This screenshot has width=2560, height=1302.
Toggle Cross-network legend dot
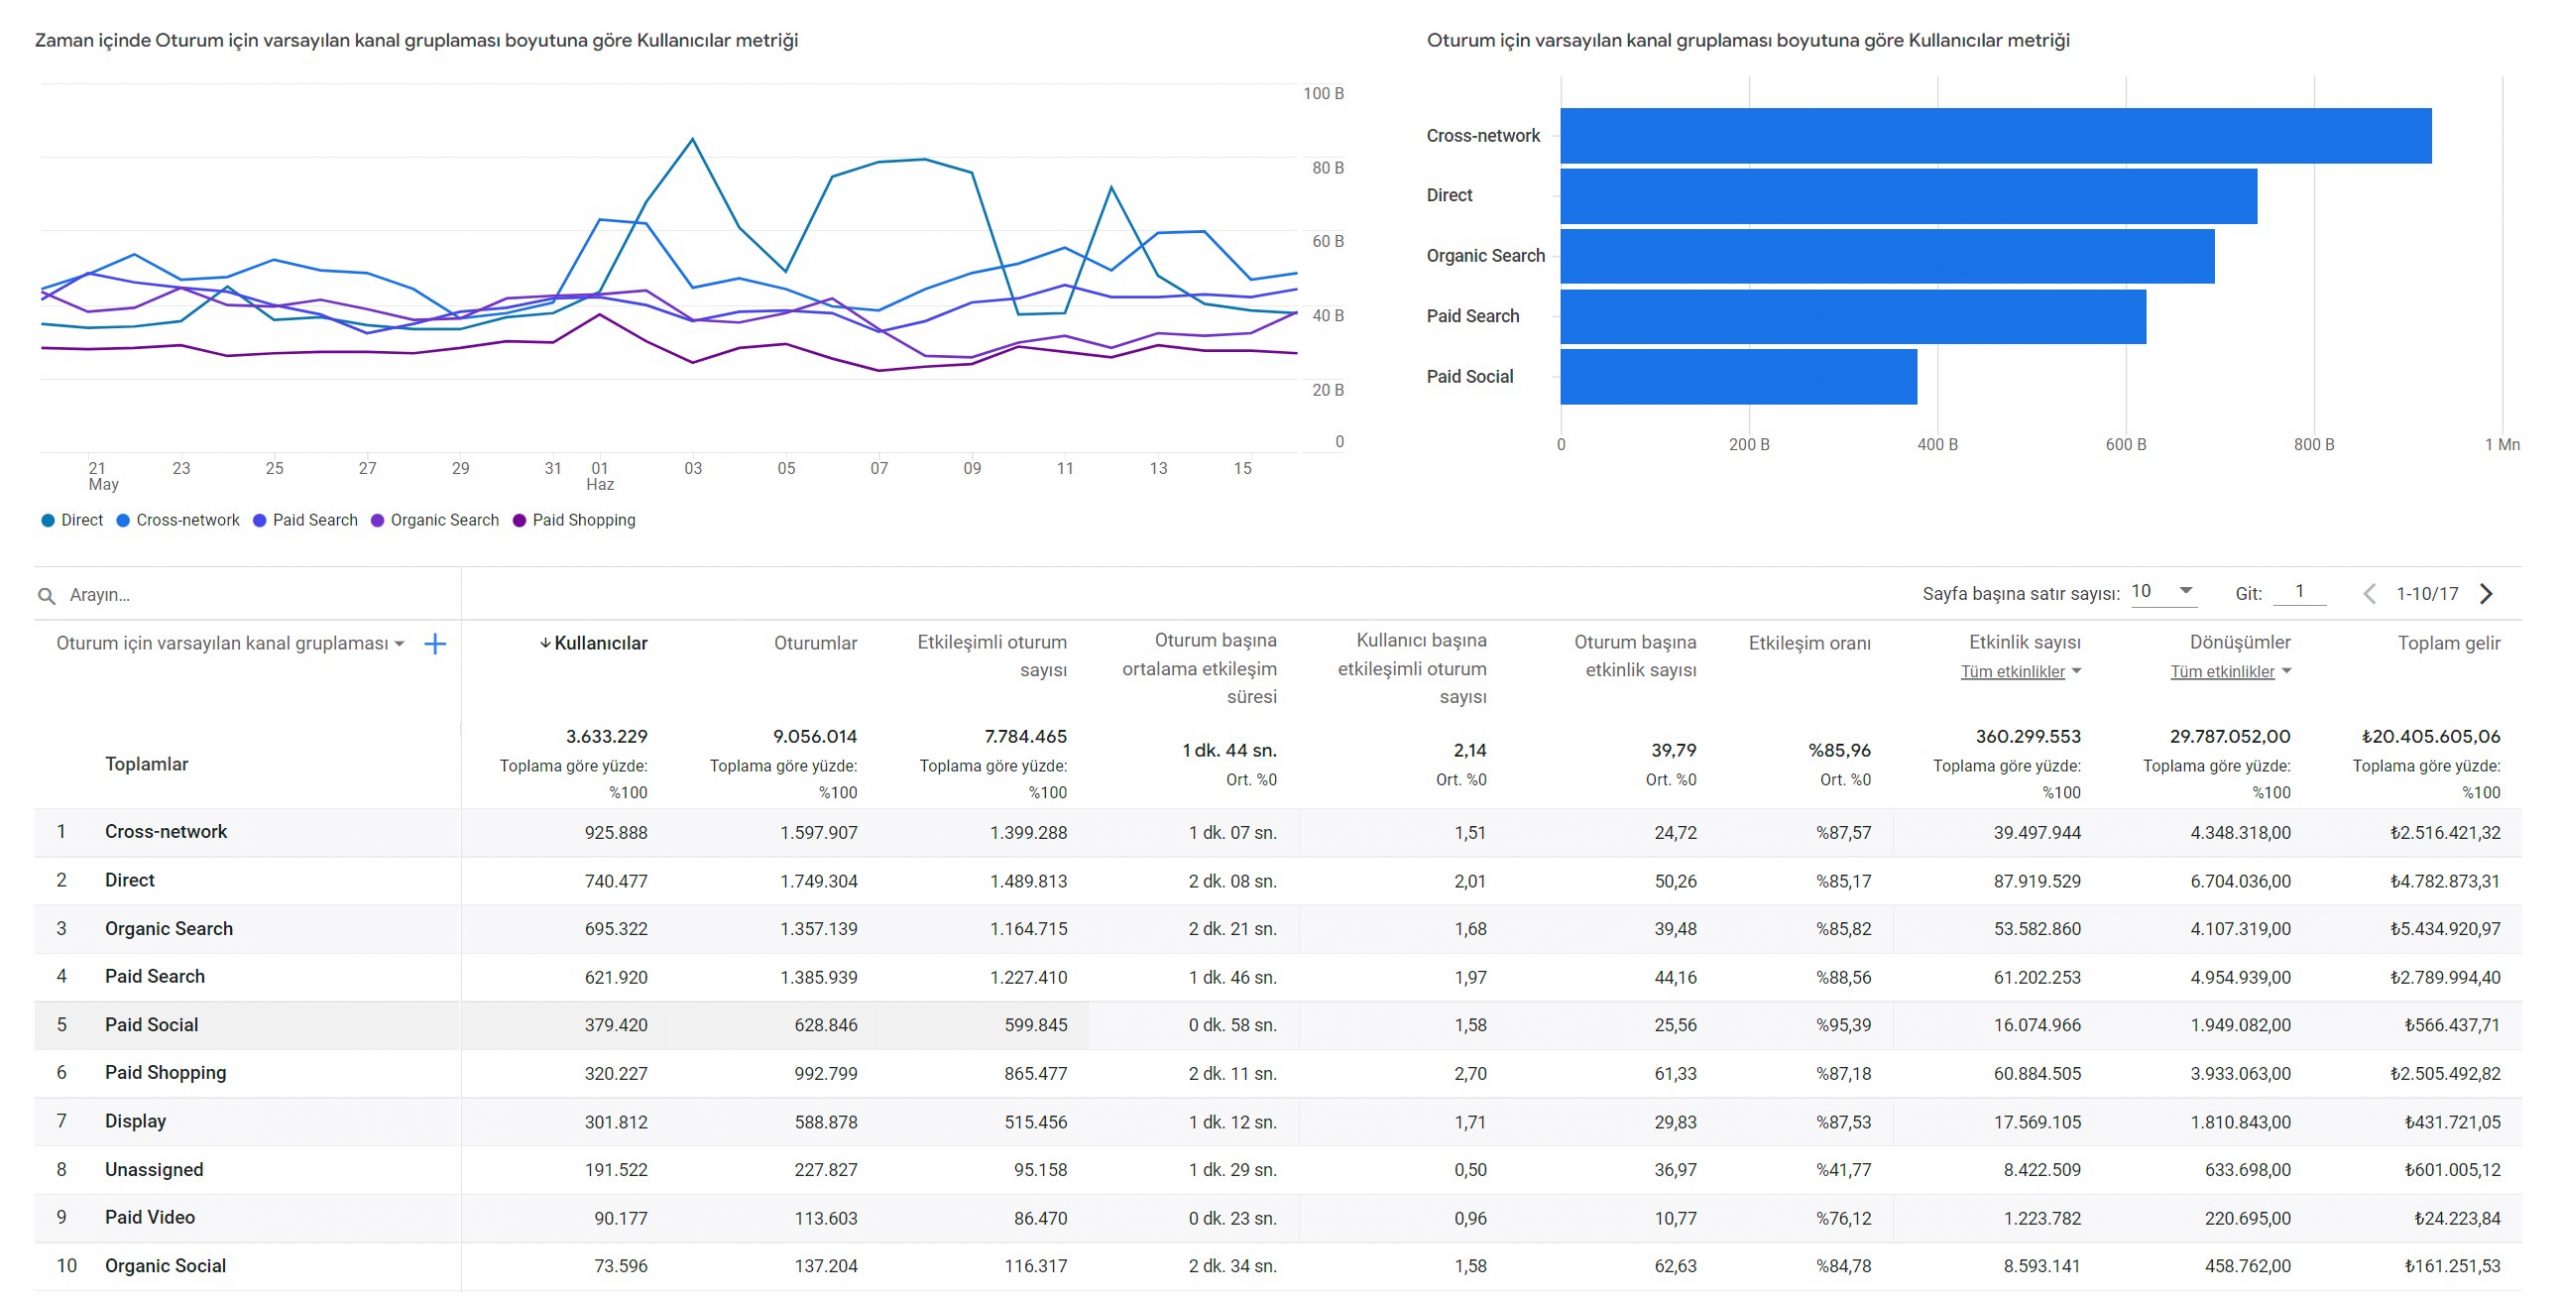coord(123,520)
